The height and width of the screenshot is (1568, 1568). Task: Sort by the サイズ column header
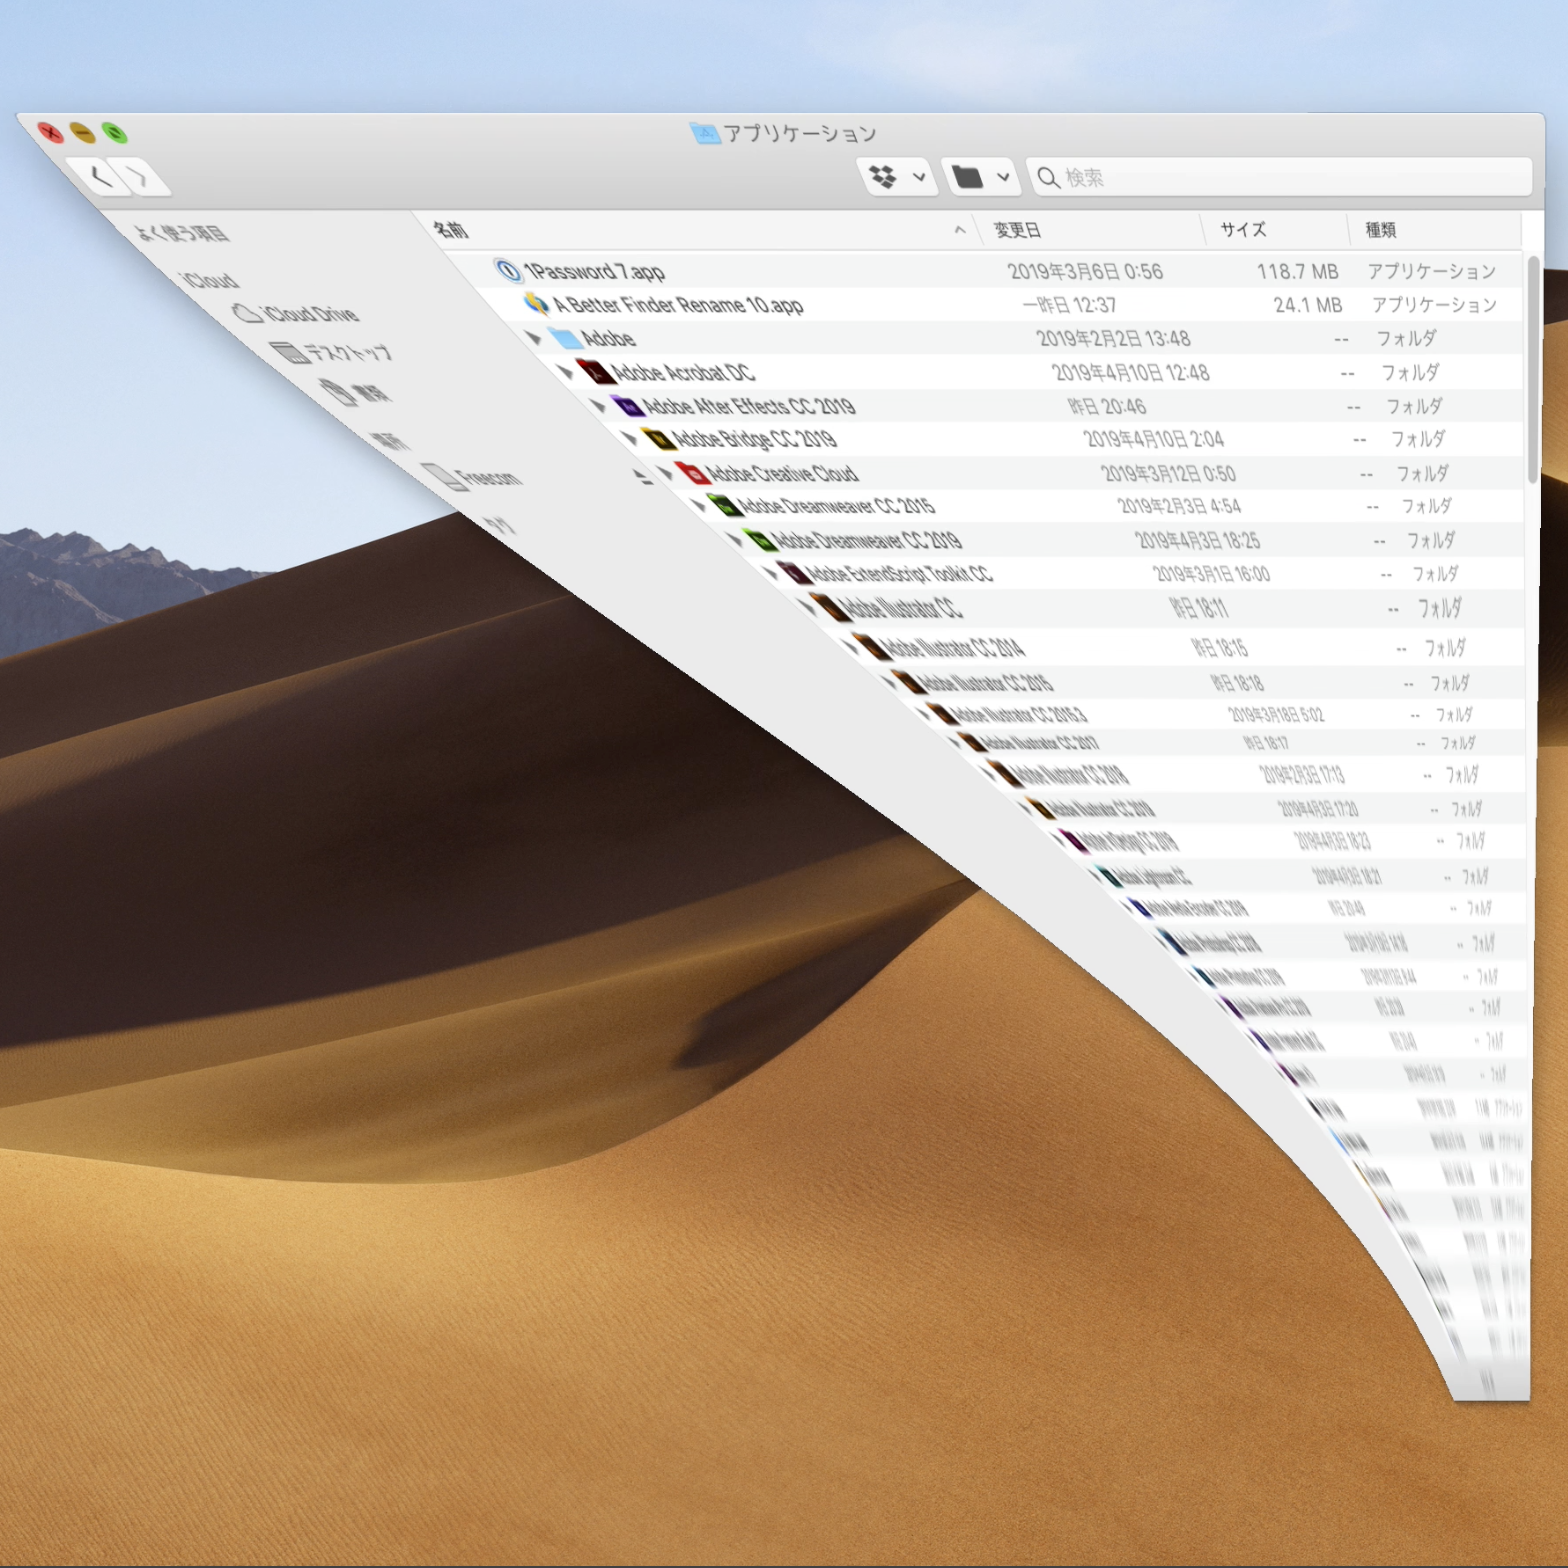(1243, 230)
